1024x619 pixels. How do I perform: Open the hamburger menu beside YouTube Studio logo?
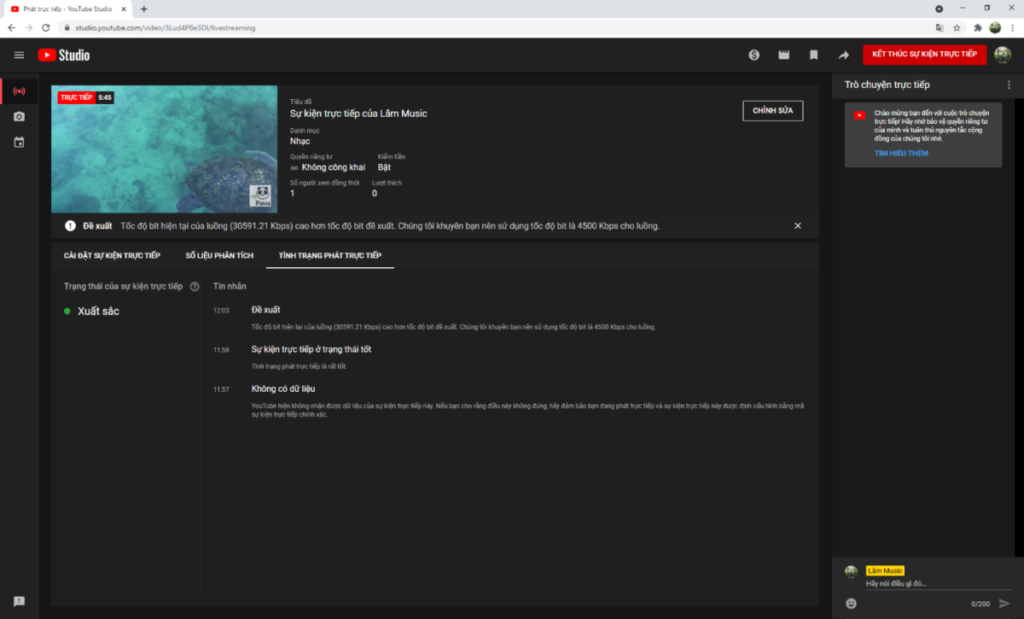coord(19,55)
